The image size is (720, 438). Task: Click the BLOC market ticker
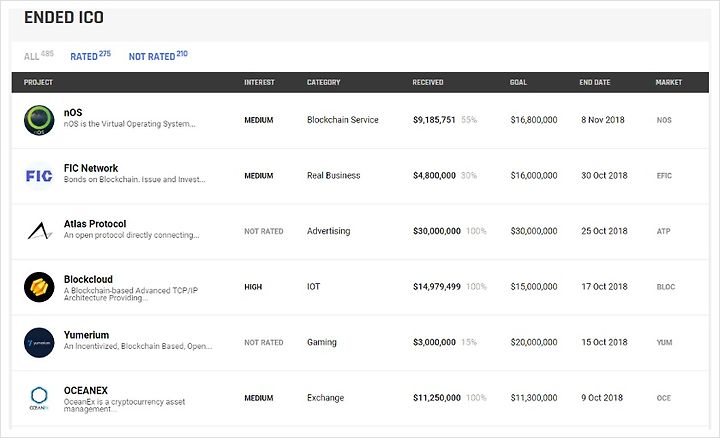[666, 287]
